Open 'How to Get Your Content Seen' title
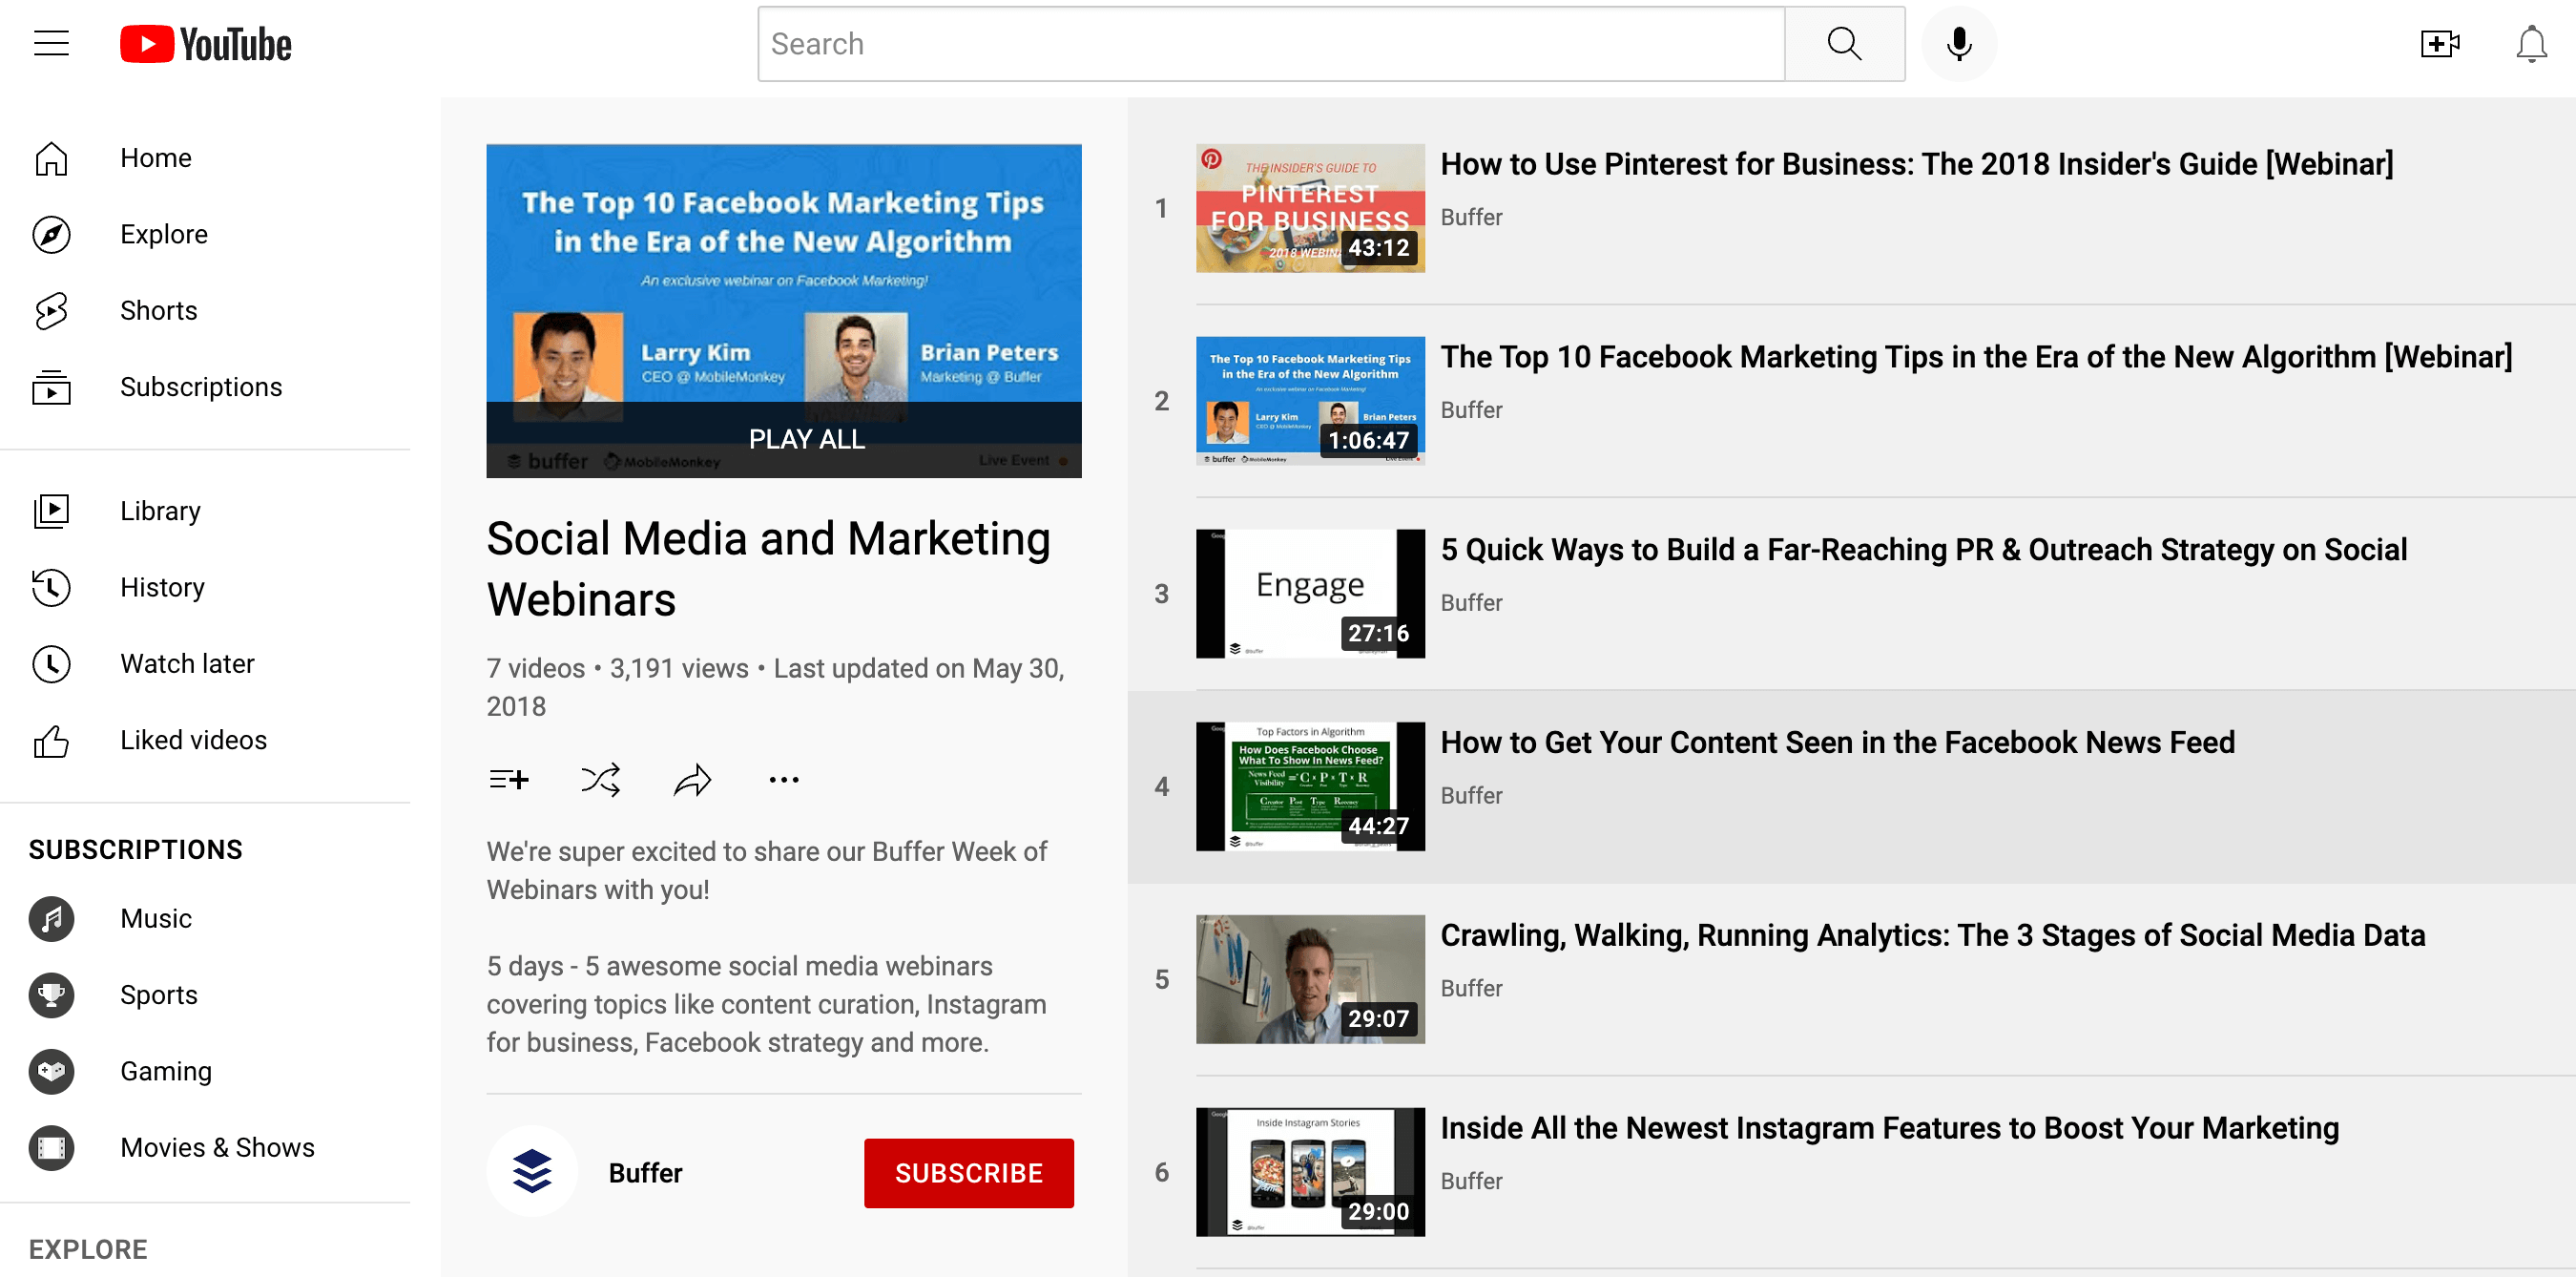The image size is (2576, 1277). coord(1837,742)
